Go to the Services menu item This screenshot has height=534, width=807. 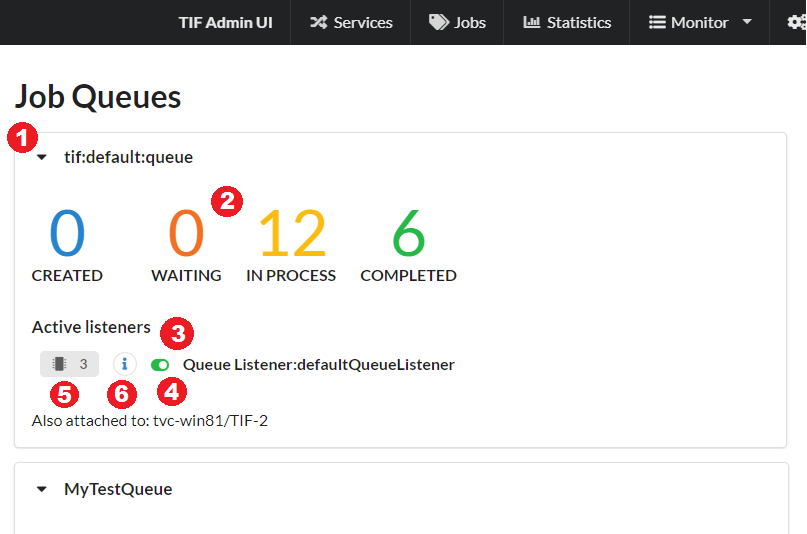363,22
